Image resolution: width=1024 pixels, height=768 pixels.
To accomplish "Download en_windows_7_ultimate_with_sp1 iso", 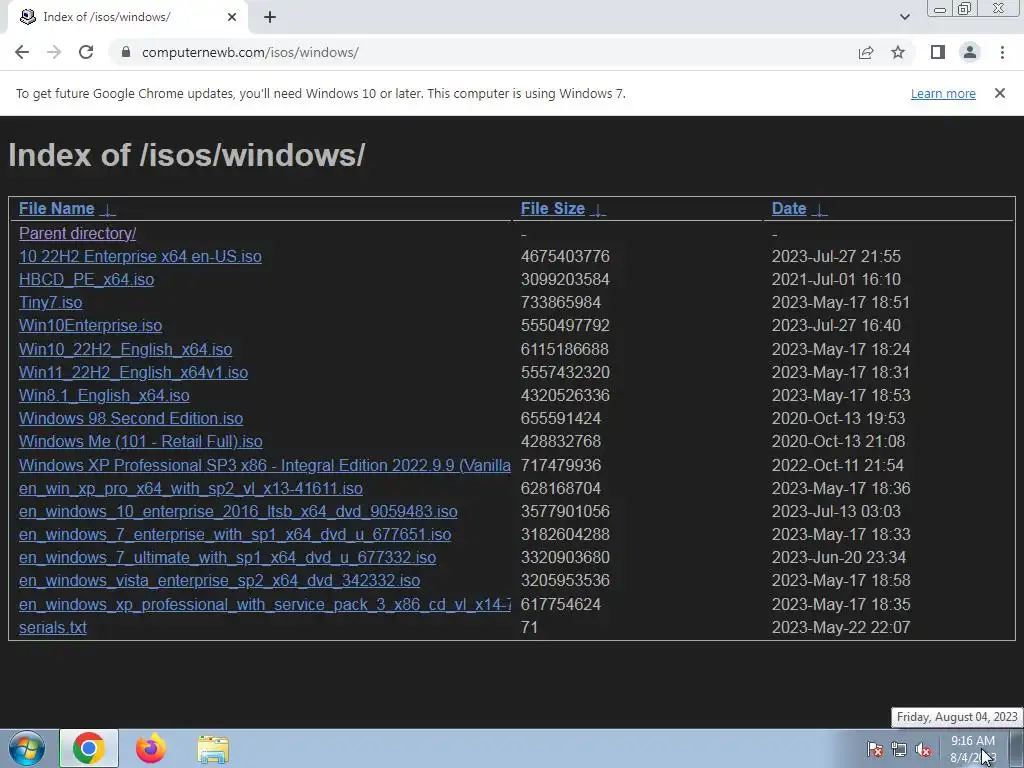I will click(227, 557).
